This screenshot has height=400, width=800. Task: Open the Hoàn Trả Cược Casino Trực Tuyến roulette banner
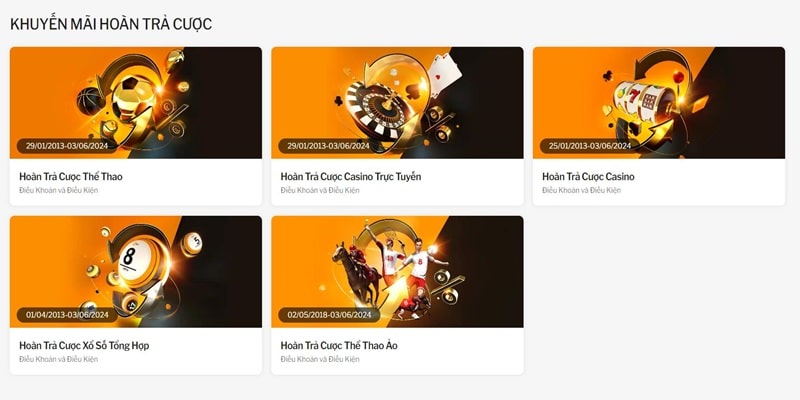(x=397, y=103)
